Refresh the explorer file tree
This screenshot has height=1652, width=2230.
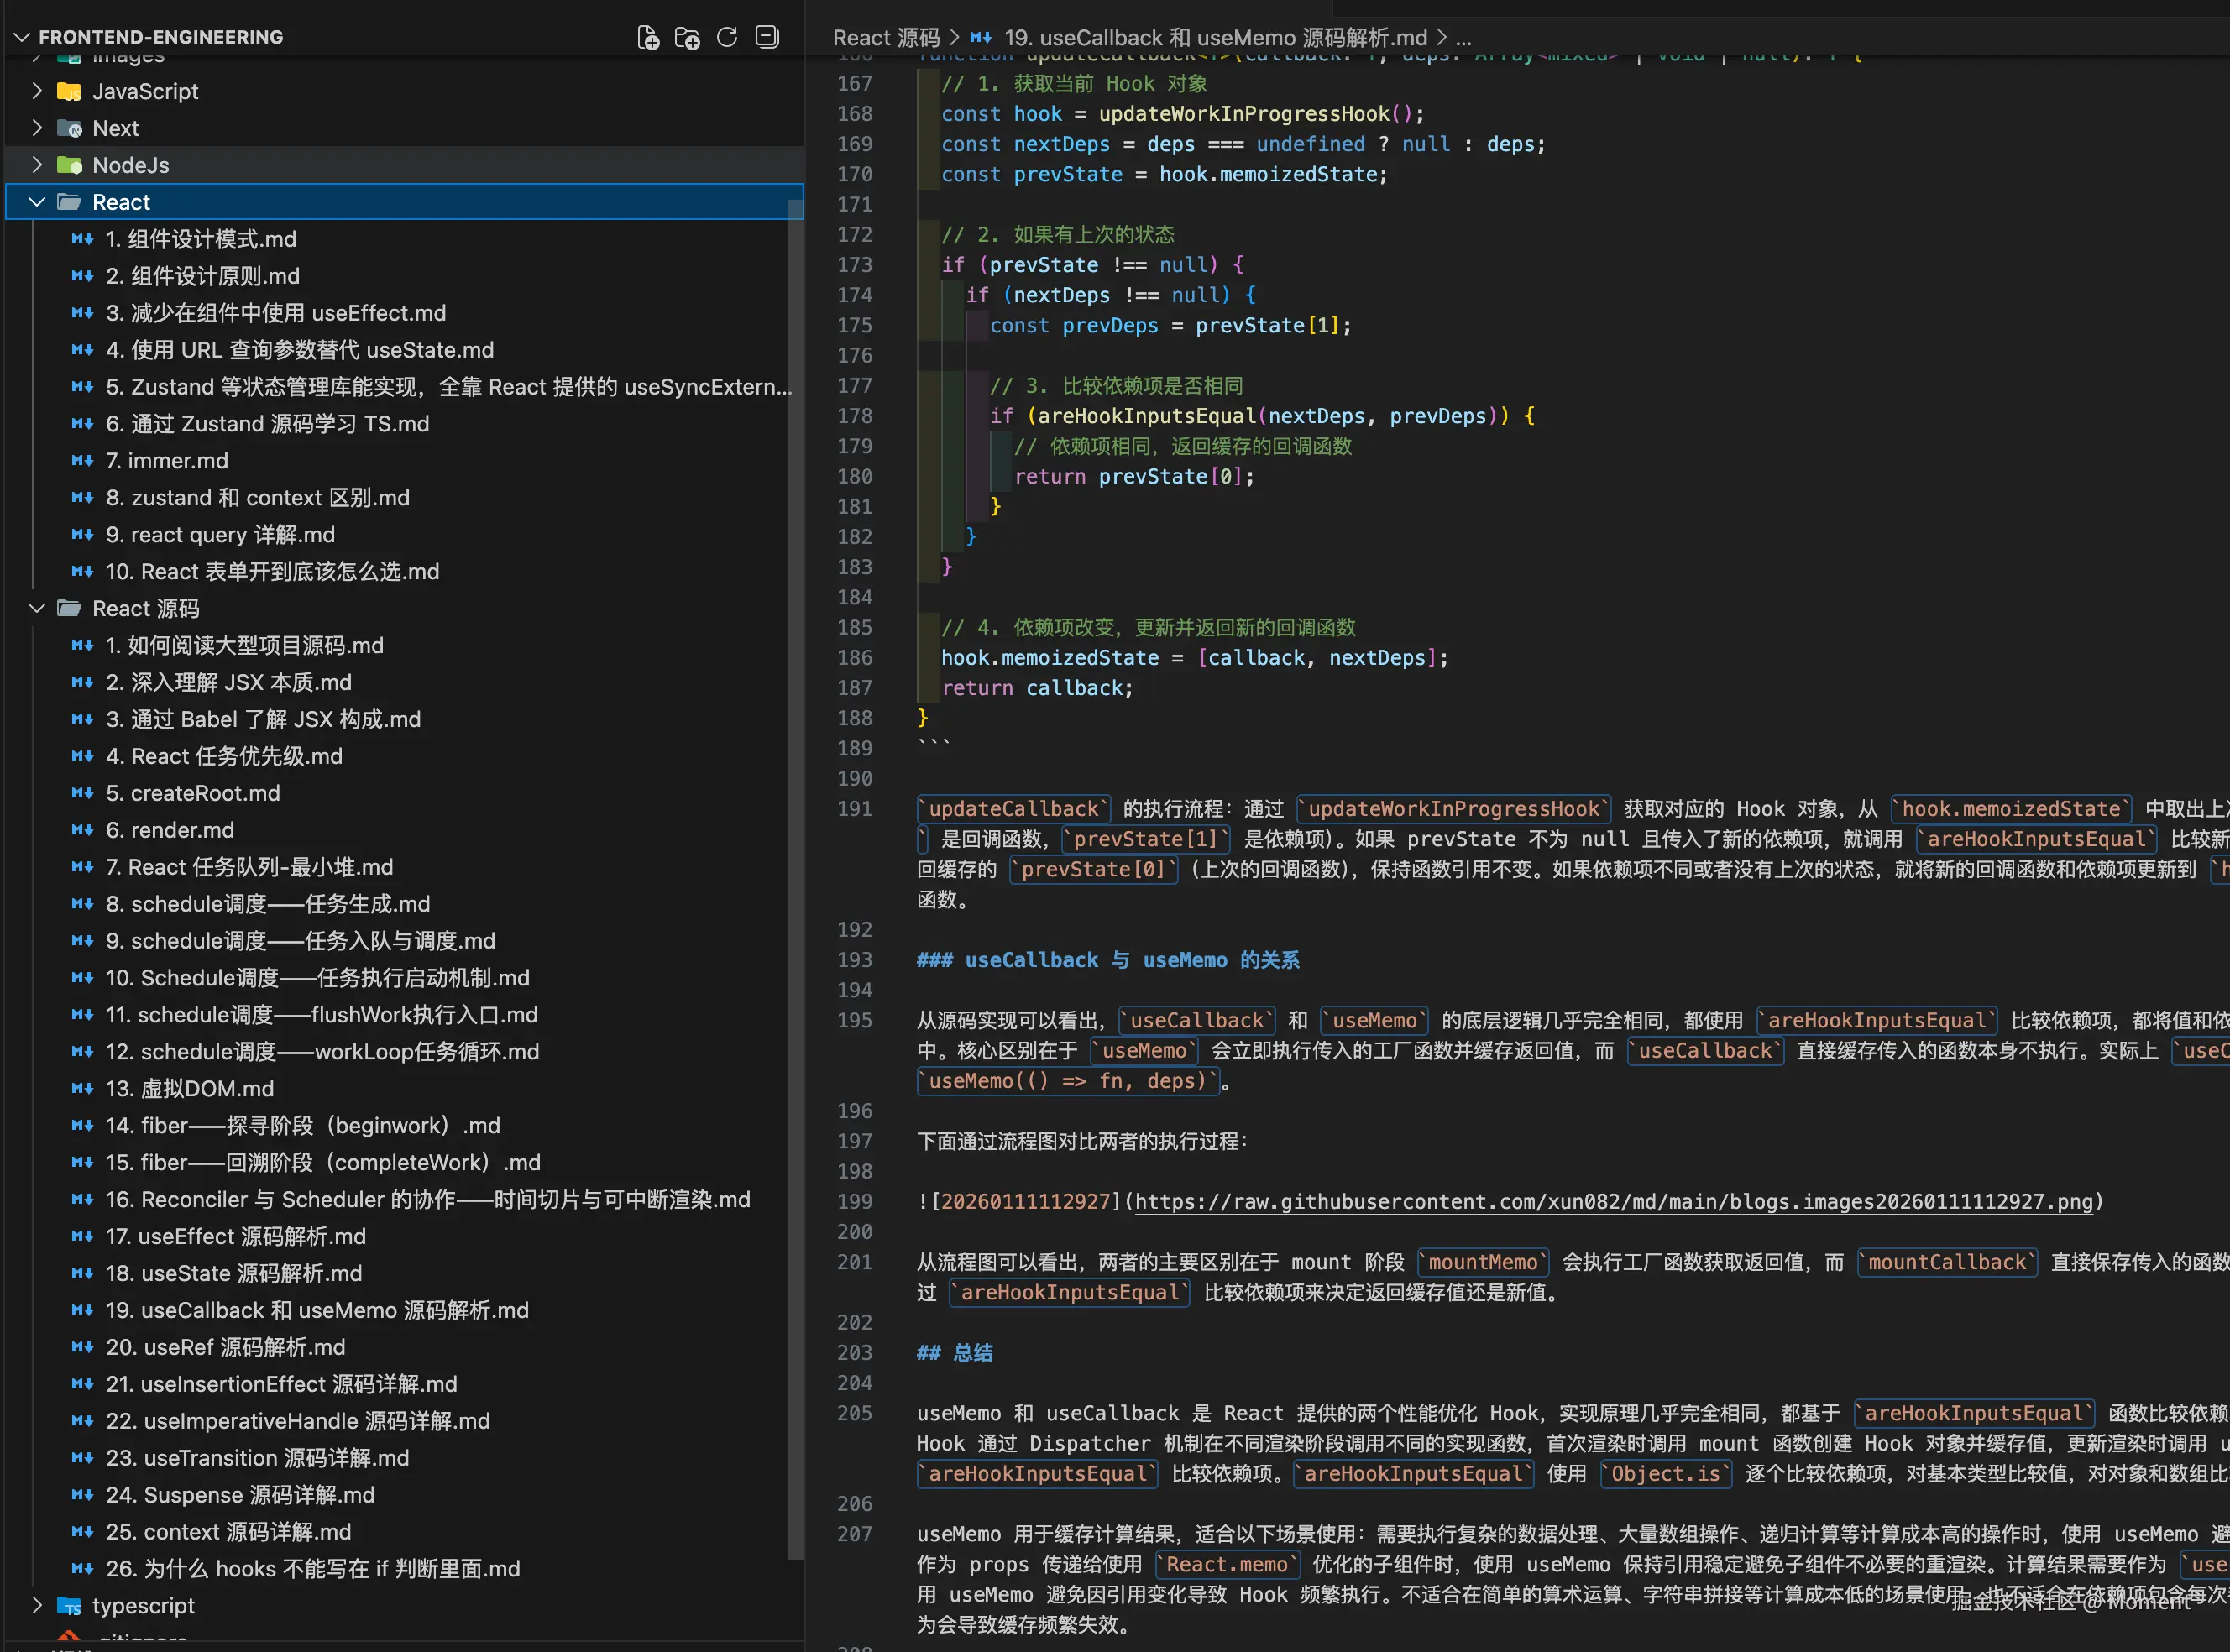[727, 37]
